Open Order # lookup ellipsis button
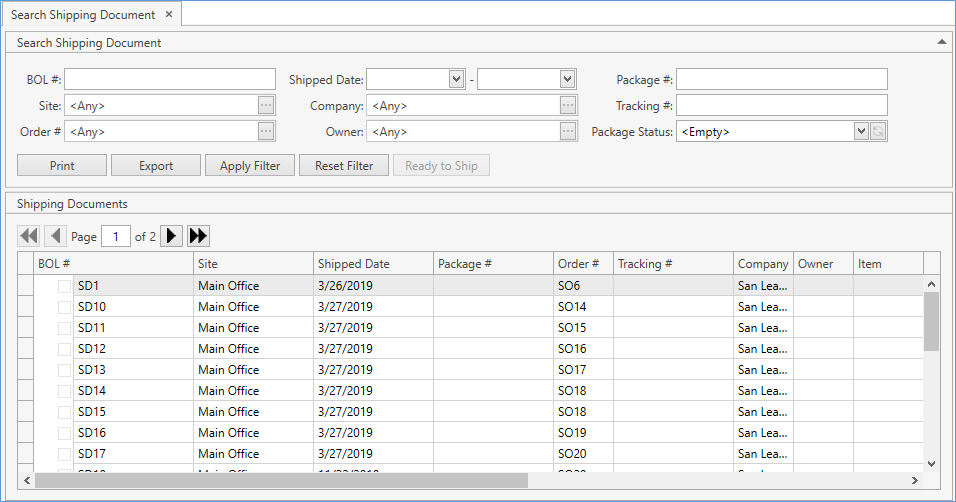Image resolution: width=956 pixels, height=502 pixels. pos(265,131)
